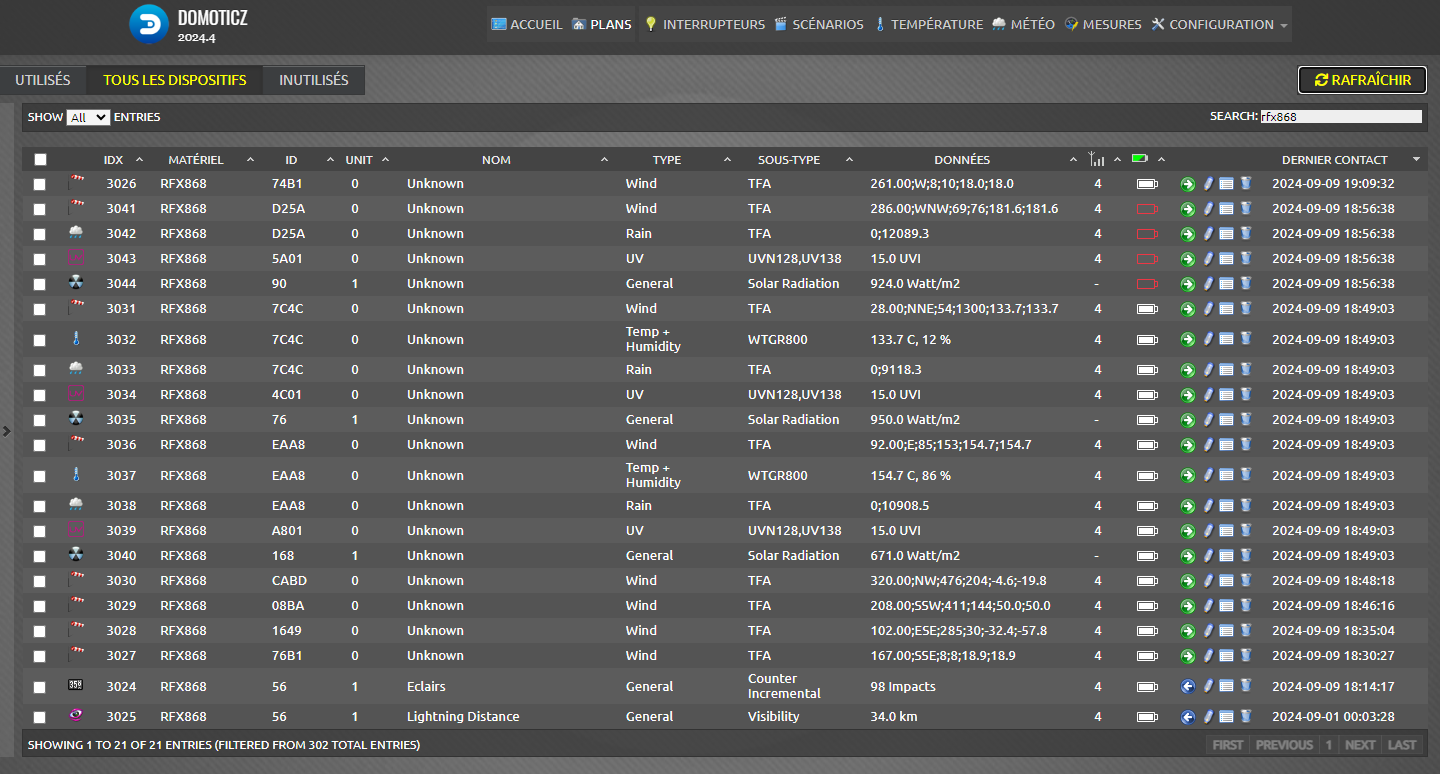Open the log icon for idx 3032
Viewport: 1440px width, 774px height.
[x=1226, y=340]
